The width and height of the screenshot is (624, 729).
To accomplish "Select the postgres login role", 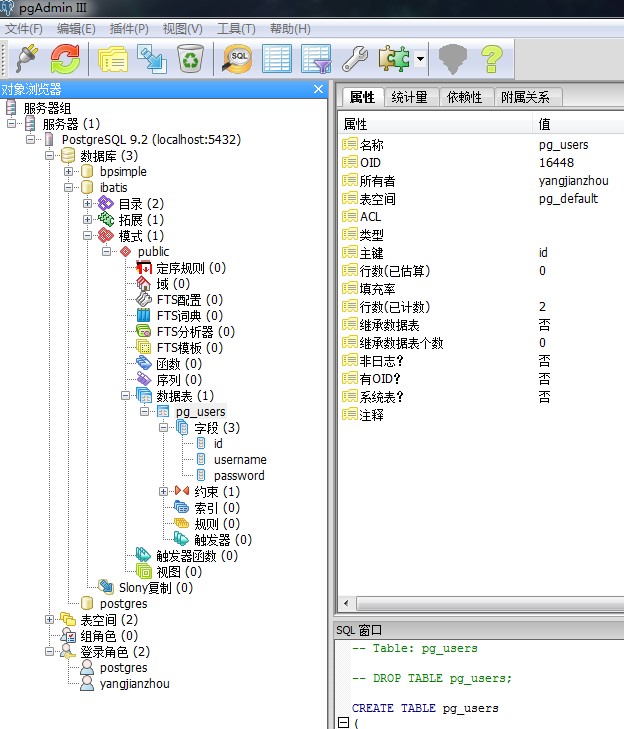I will pos(123,668).
